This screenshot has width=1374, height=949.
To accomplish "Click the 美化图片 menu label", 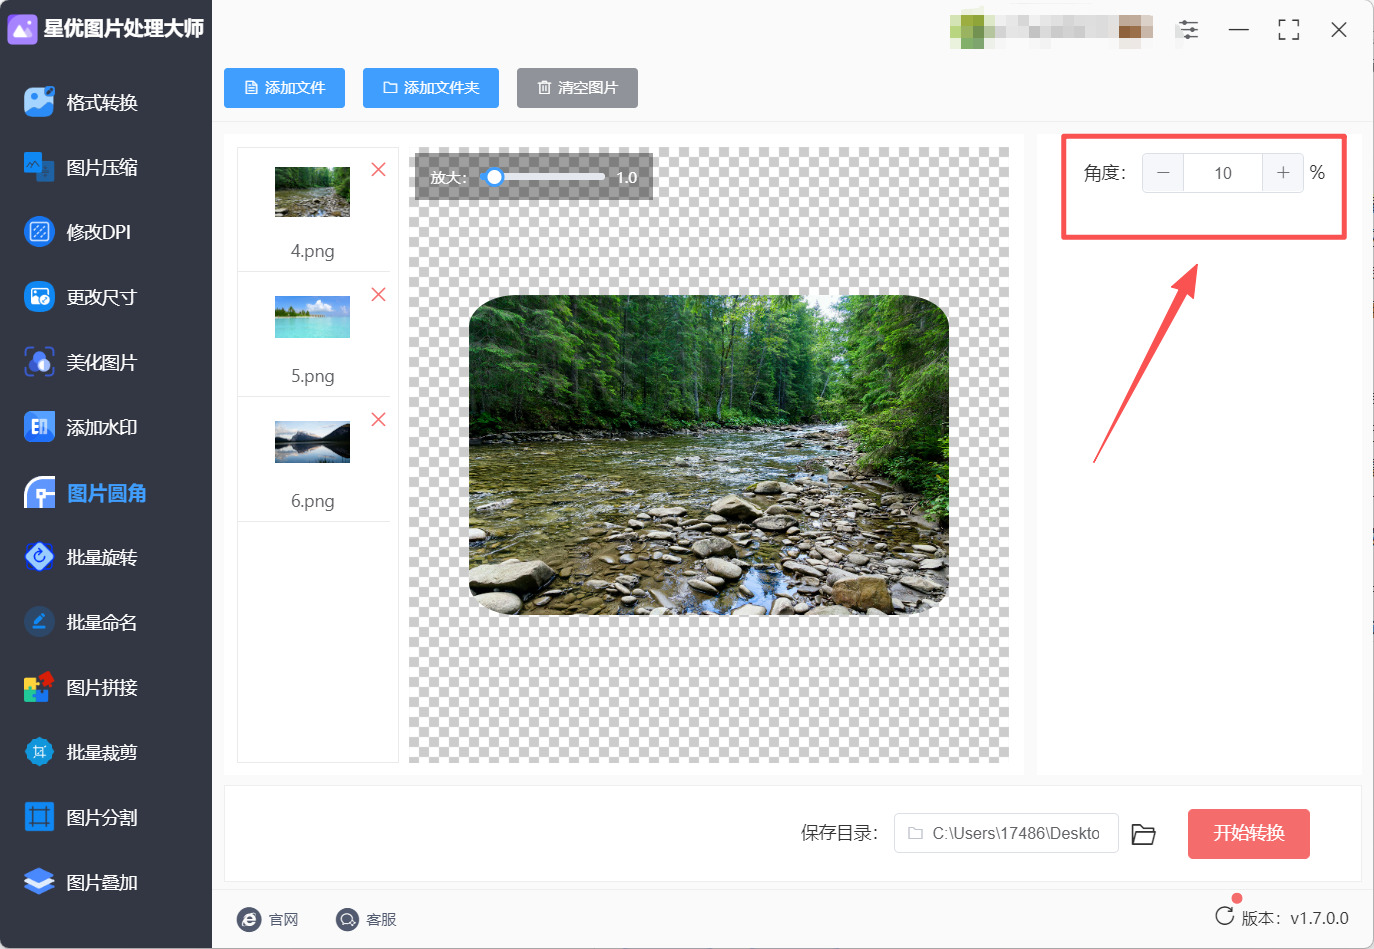I will pyautogui.click(x=102, y=362).
